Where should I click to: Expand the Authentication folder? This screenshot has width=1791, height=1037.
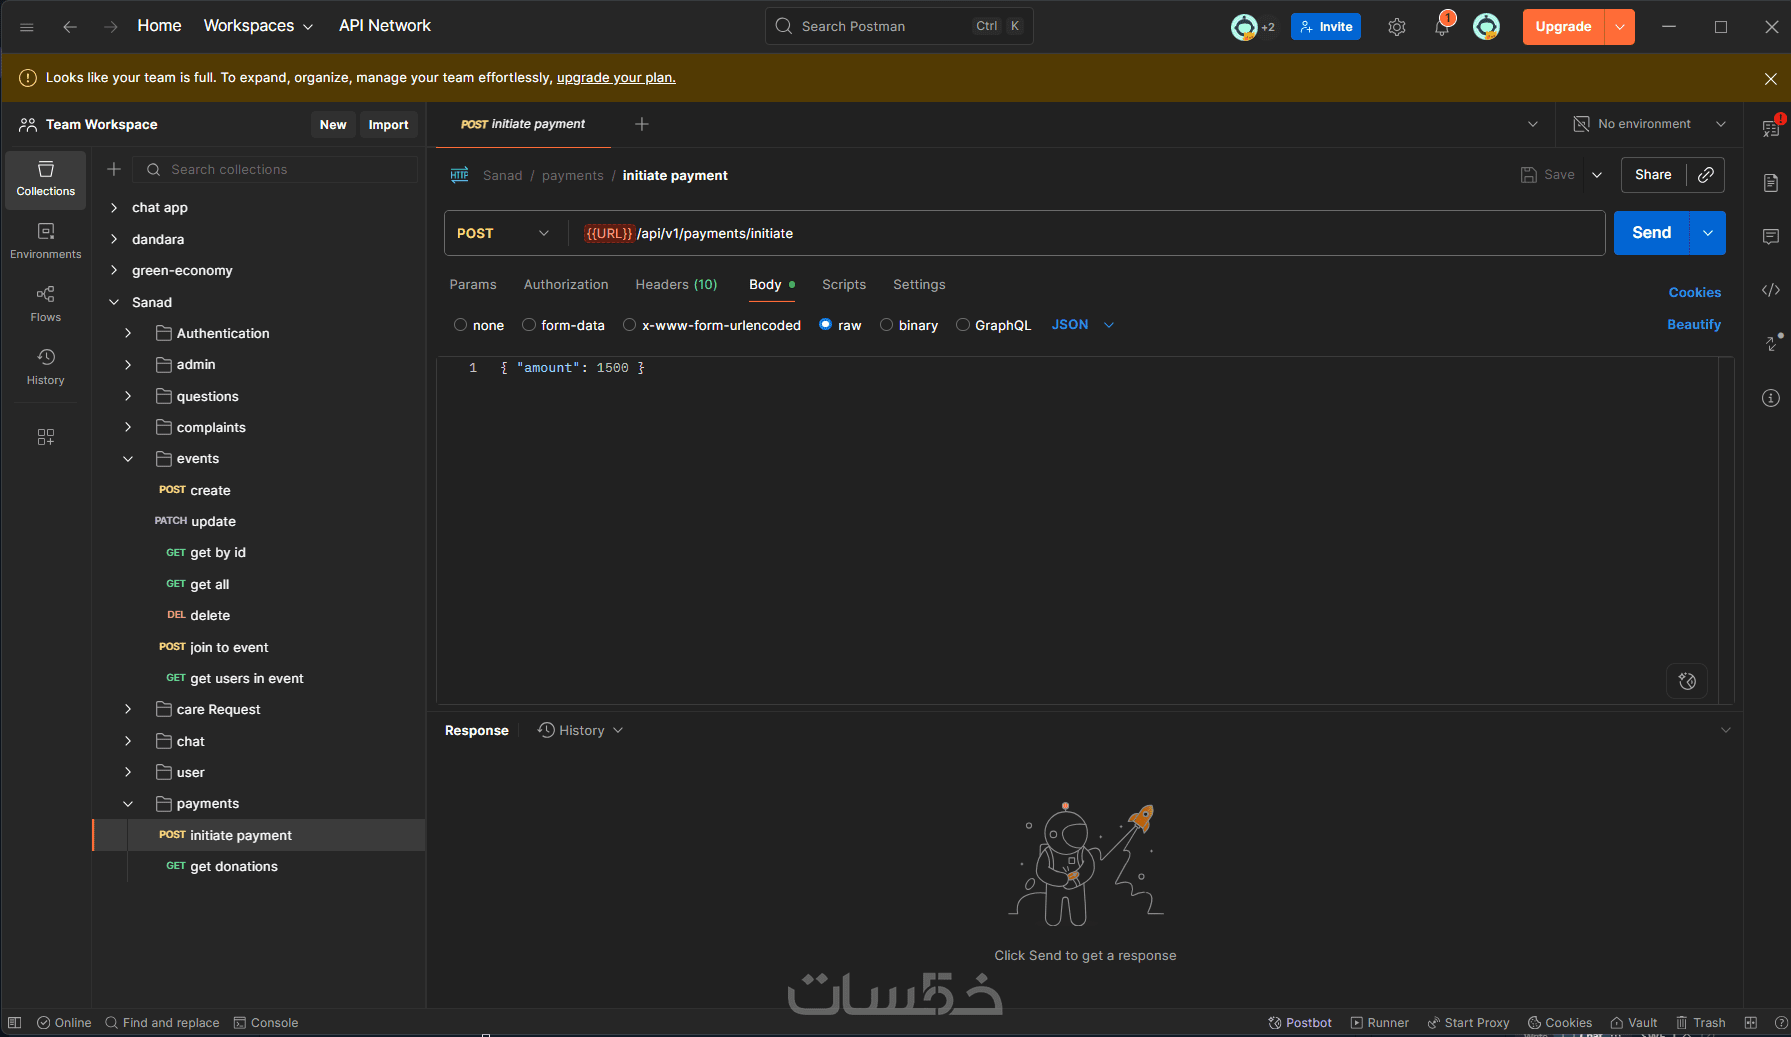click(x=128, y=333)
